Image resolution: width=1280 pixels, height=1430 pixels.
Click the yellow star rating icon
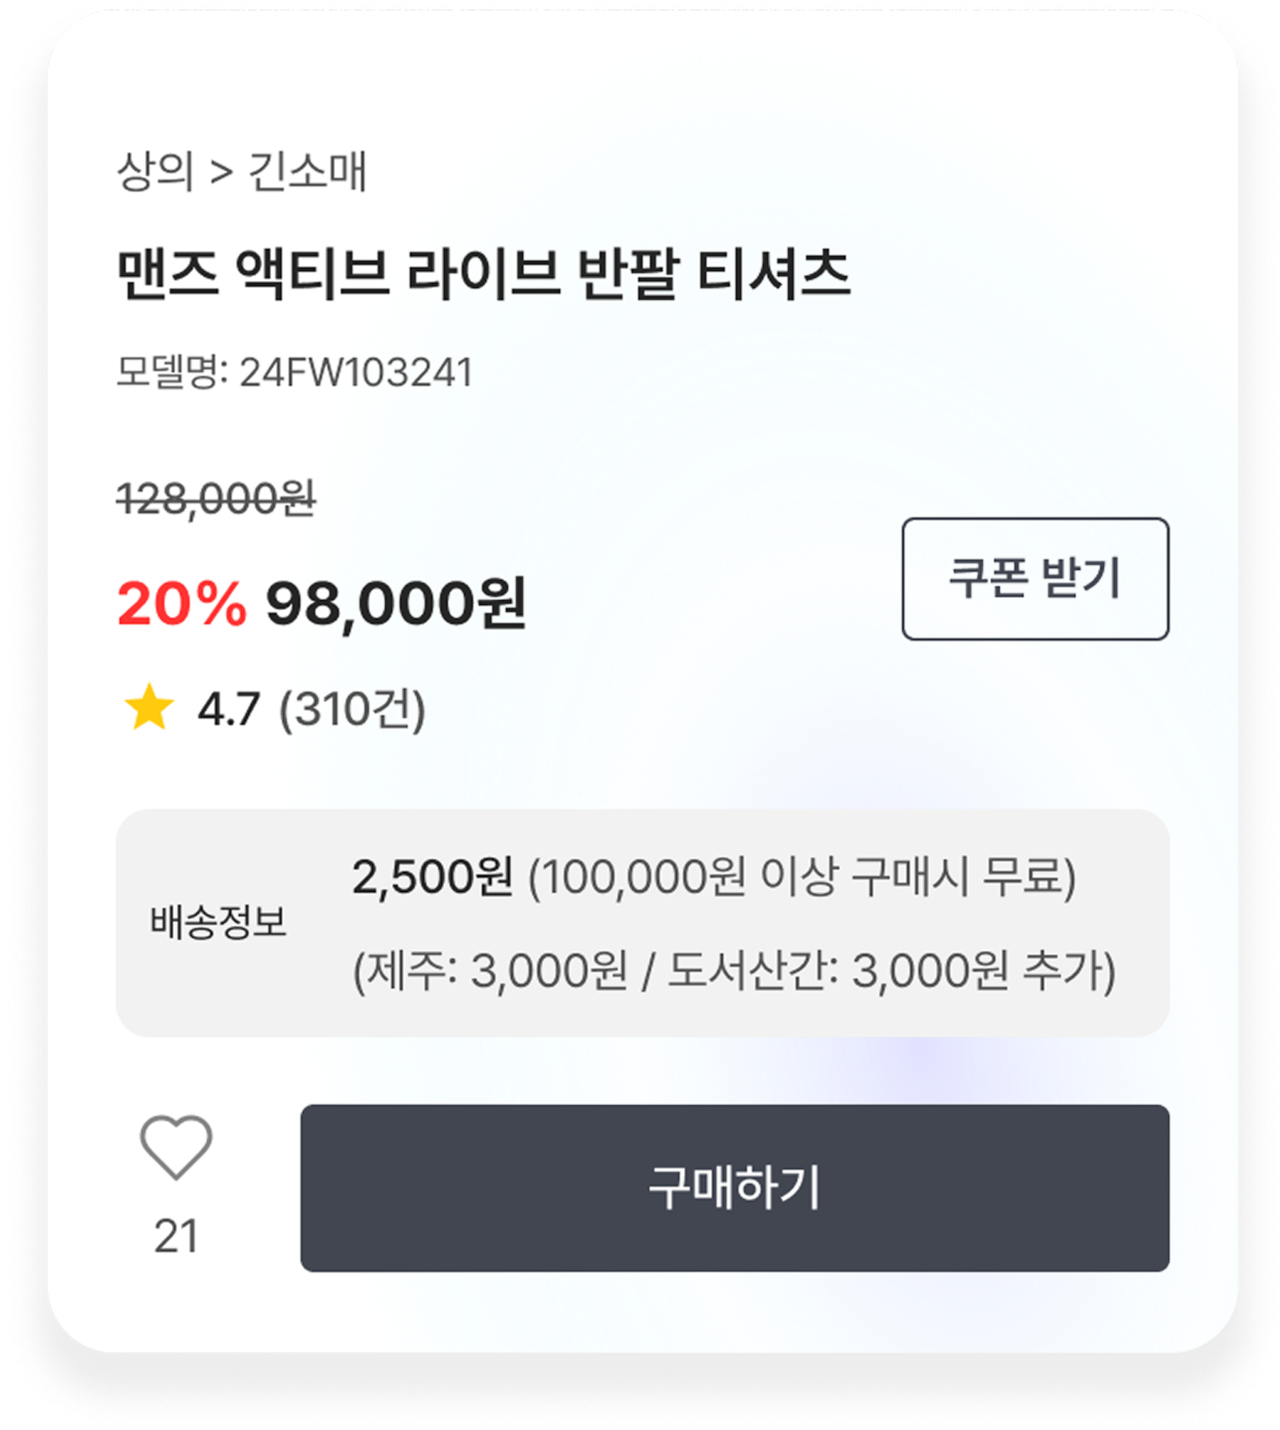pyautogui.click(x=149, y=708)
